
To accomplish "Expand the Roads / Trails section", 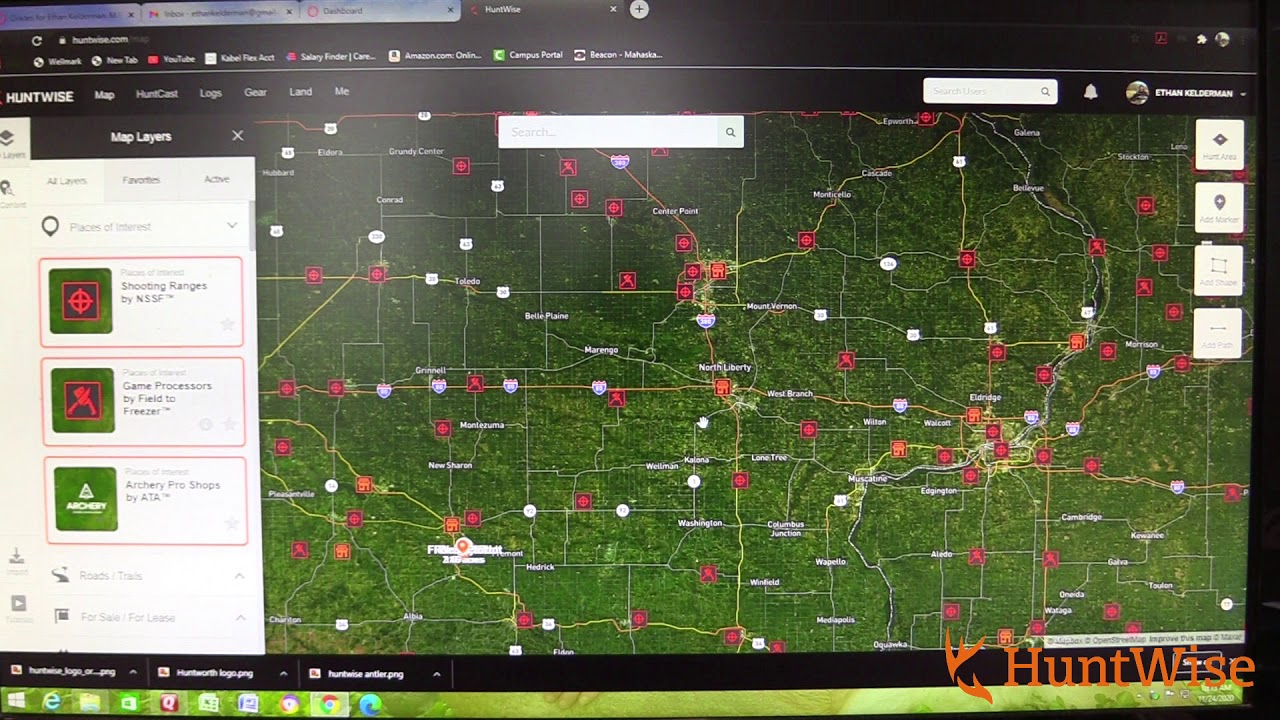I will click(x=239, y=576).
